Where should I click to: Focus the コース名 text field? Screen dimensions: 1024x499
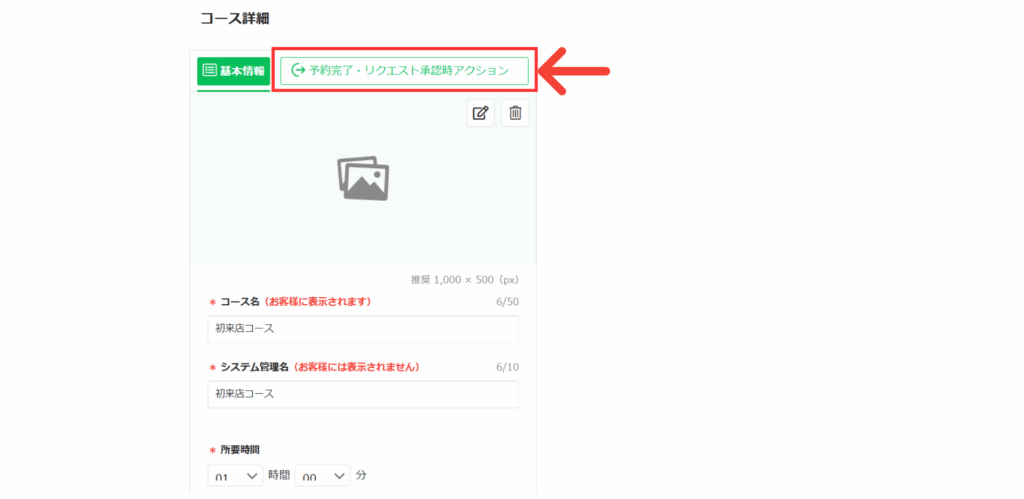point(362,329)
